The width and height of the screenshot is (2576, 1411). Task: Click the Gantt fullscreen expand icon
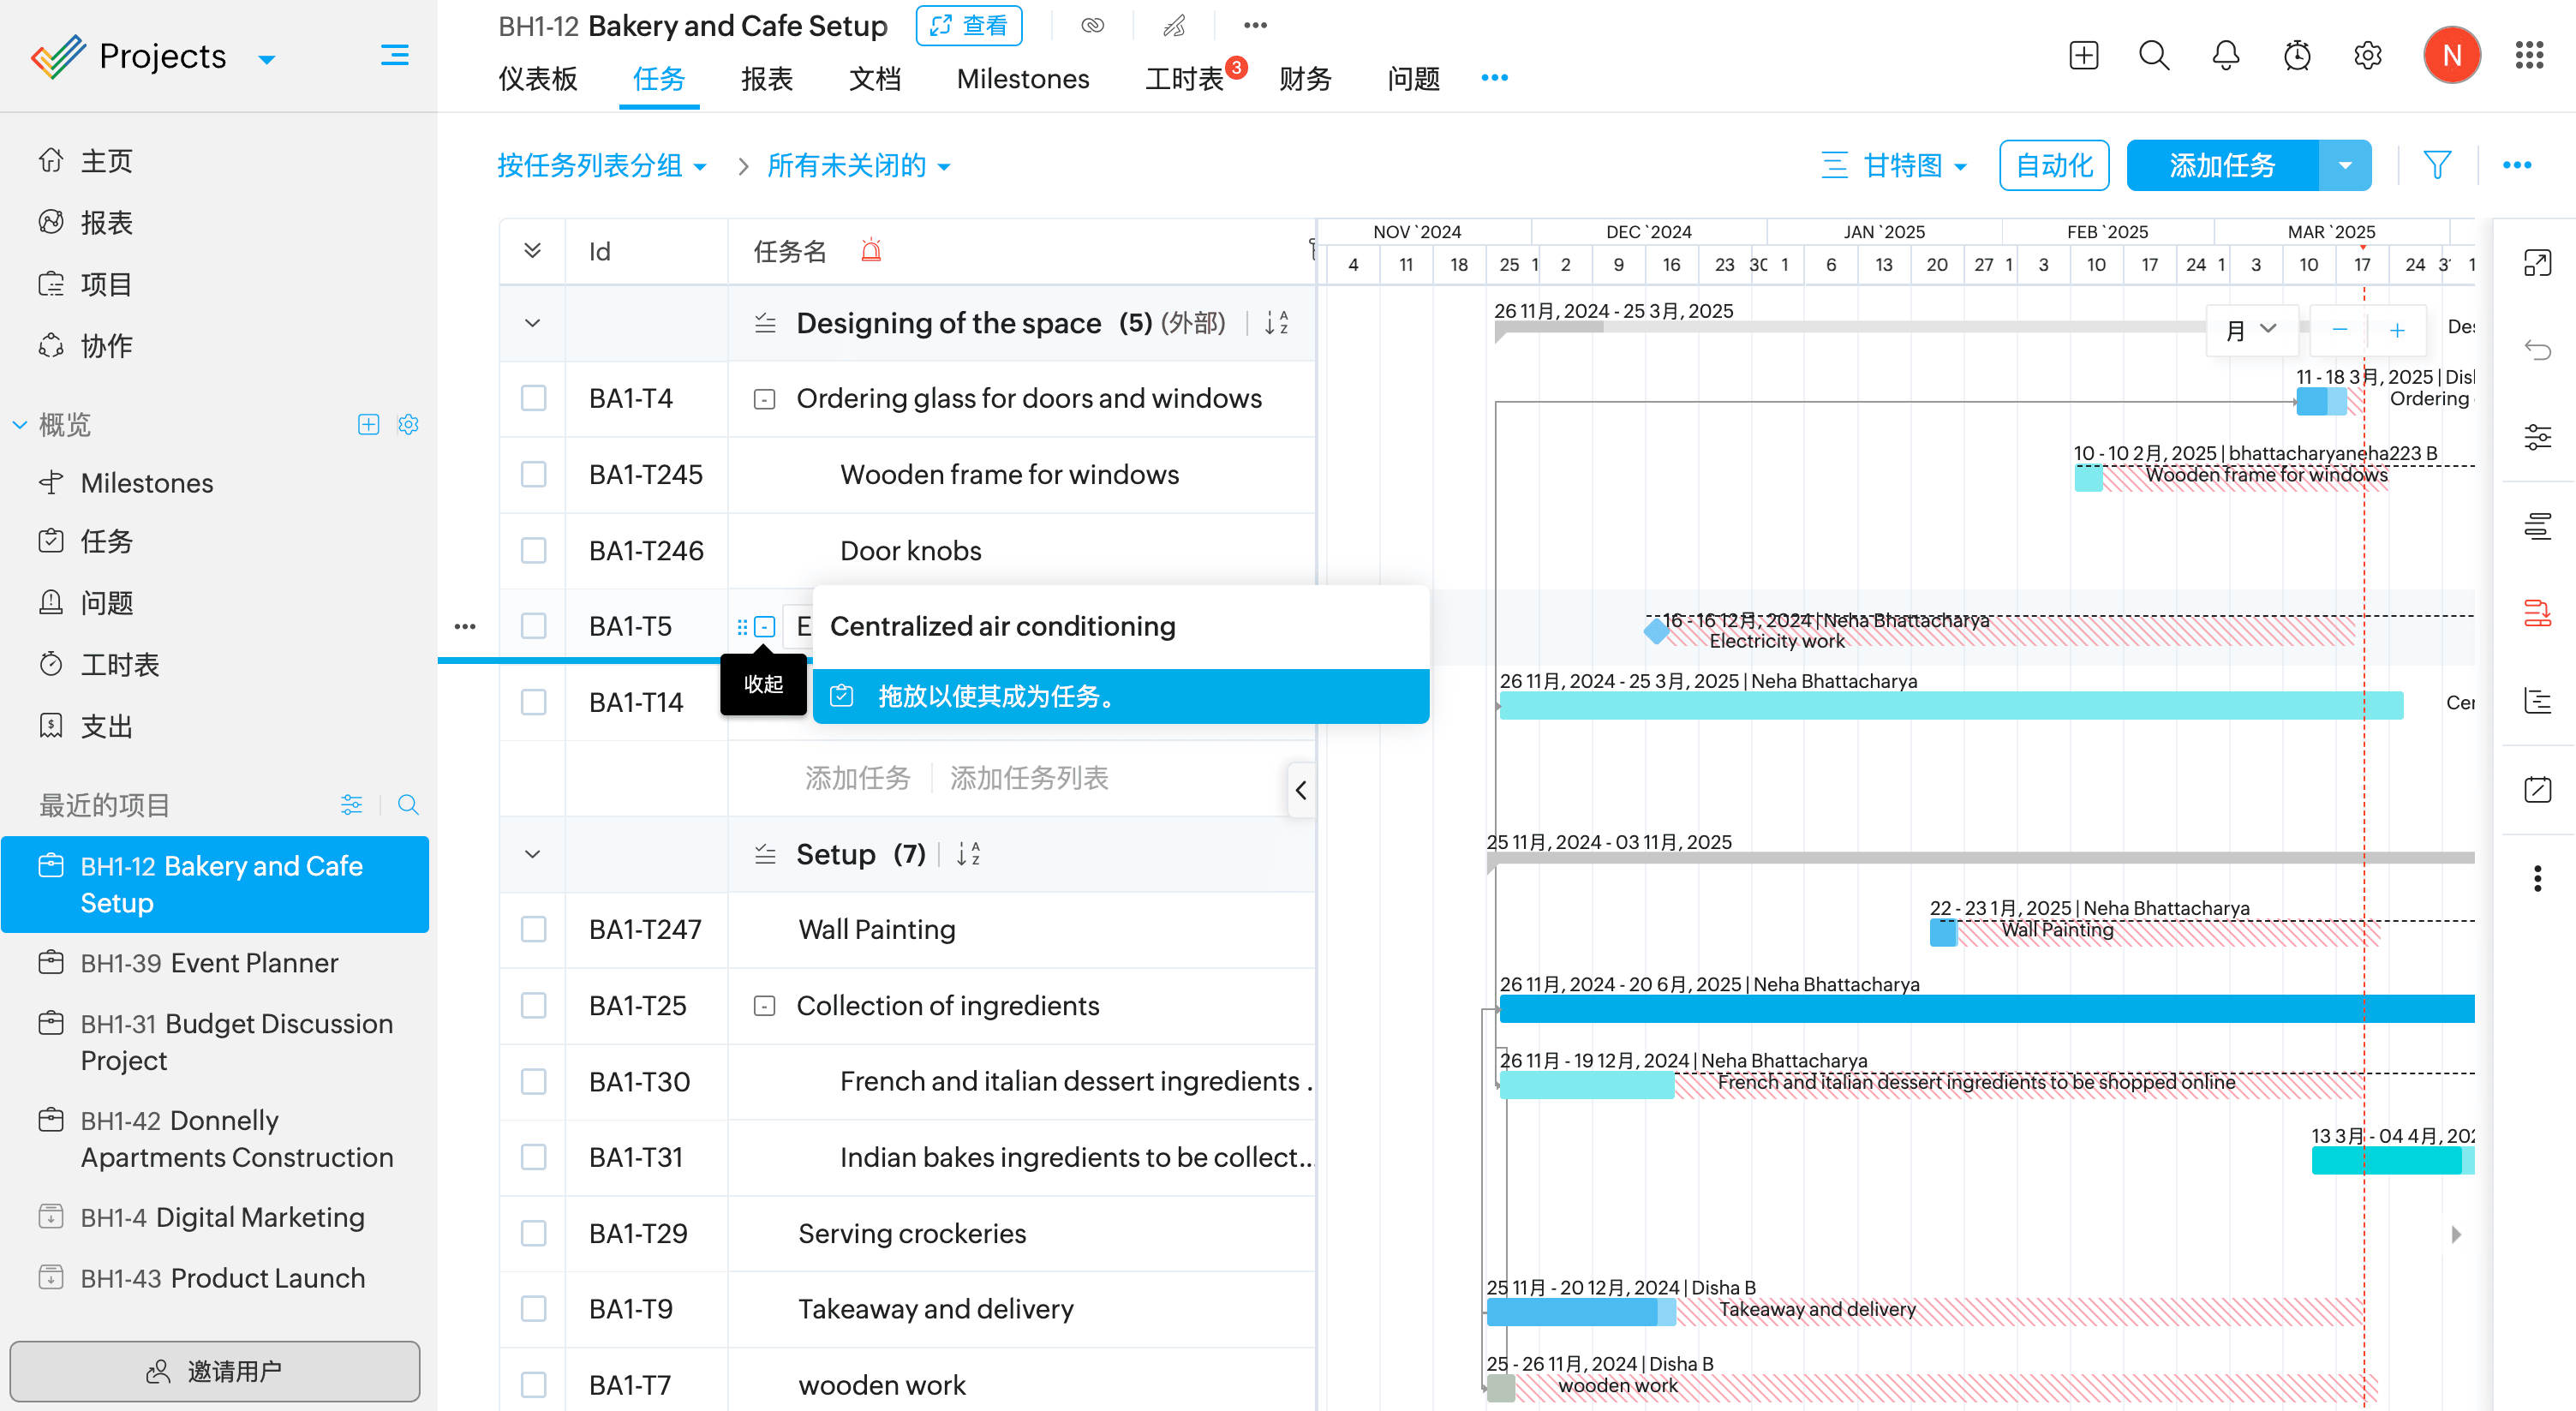pos(2537,263)
